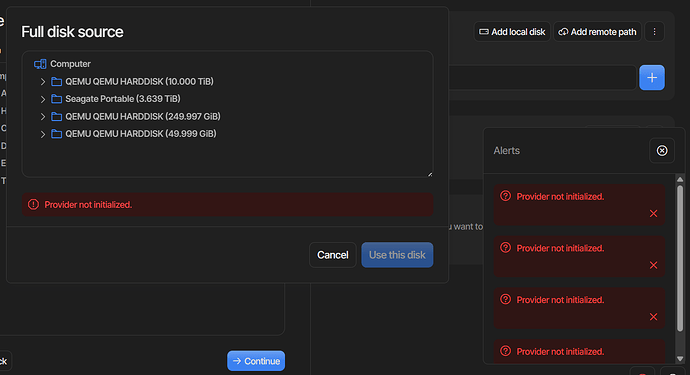The height and width of the screenshot is (375, 690).
Task: Click folder icon of 49.999 GiB disk
Action: point(56,133)
